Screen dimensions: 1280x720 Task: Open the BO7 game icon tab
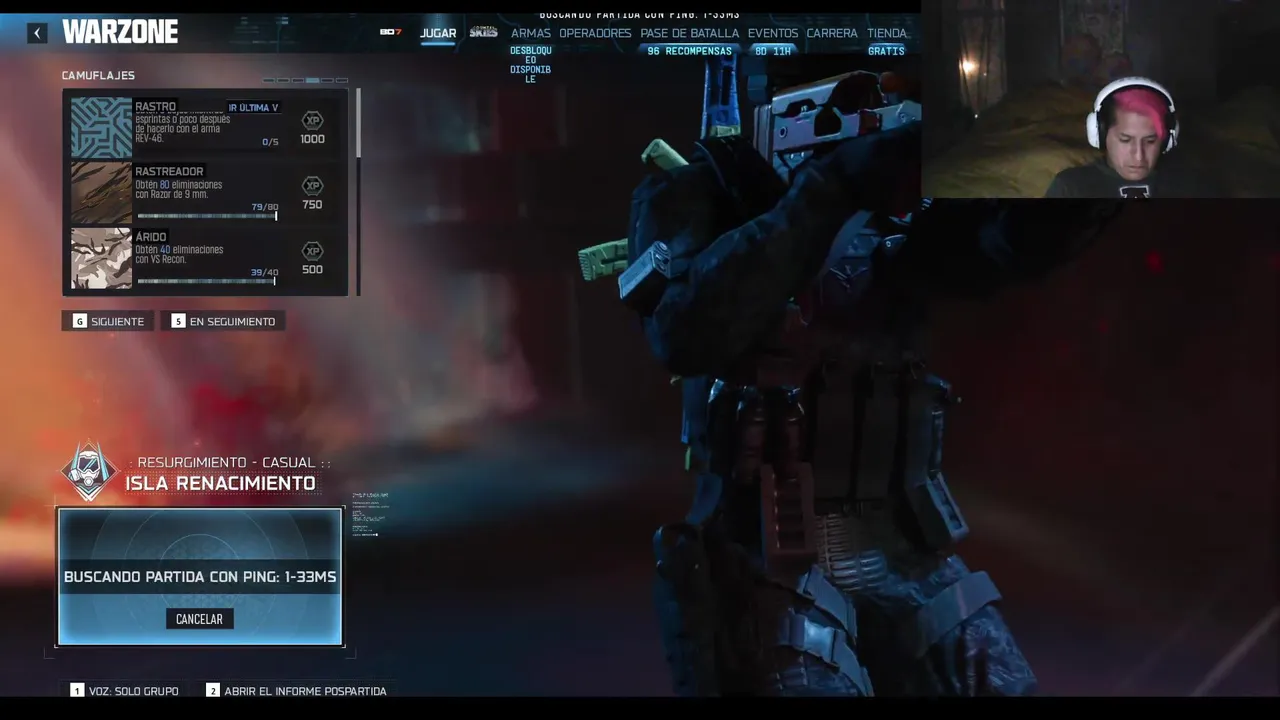(x=390, y=32)
